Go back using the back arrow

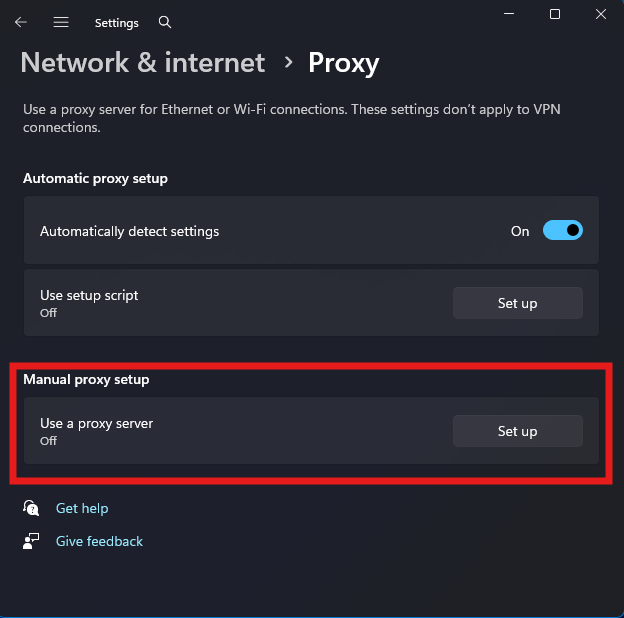pos(21,22)
